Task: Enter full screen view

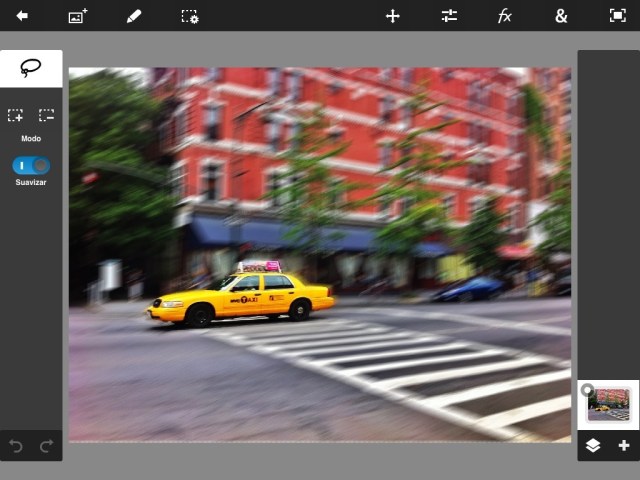Action: [x=617, y=16]
